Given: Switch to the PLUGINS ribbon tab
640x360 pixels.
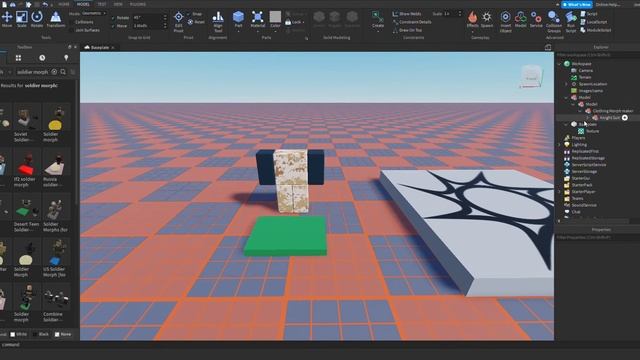Looking at the screenshot, I should (138, 4).
